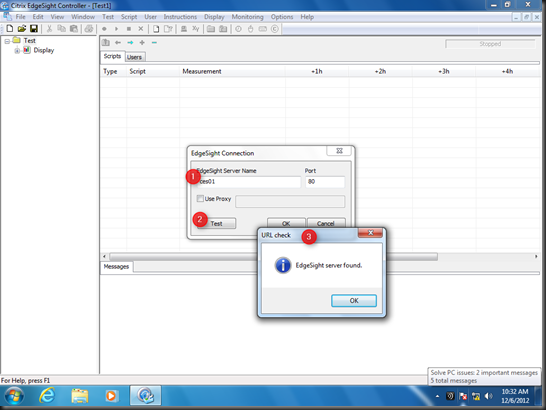Click OK in EdgeSight Connection dialog
Viewport: 546px width, 410px height.
pos(286,223)
